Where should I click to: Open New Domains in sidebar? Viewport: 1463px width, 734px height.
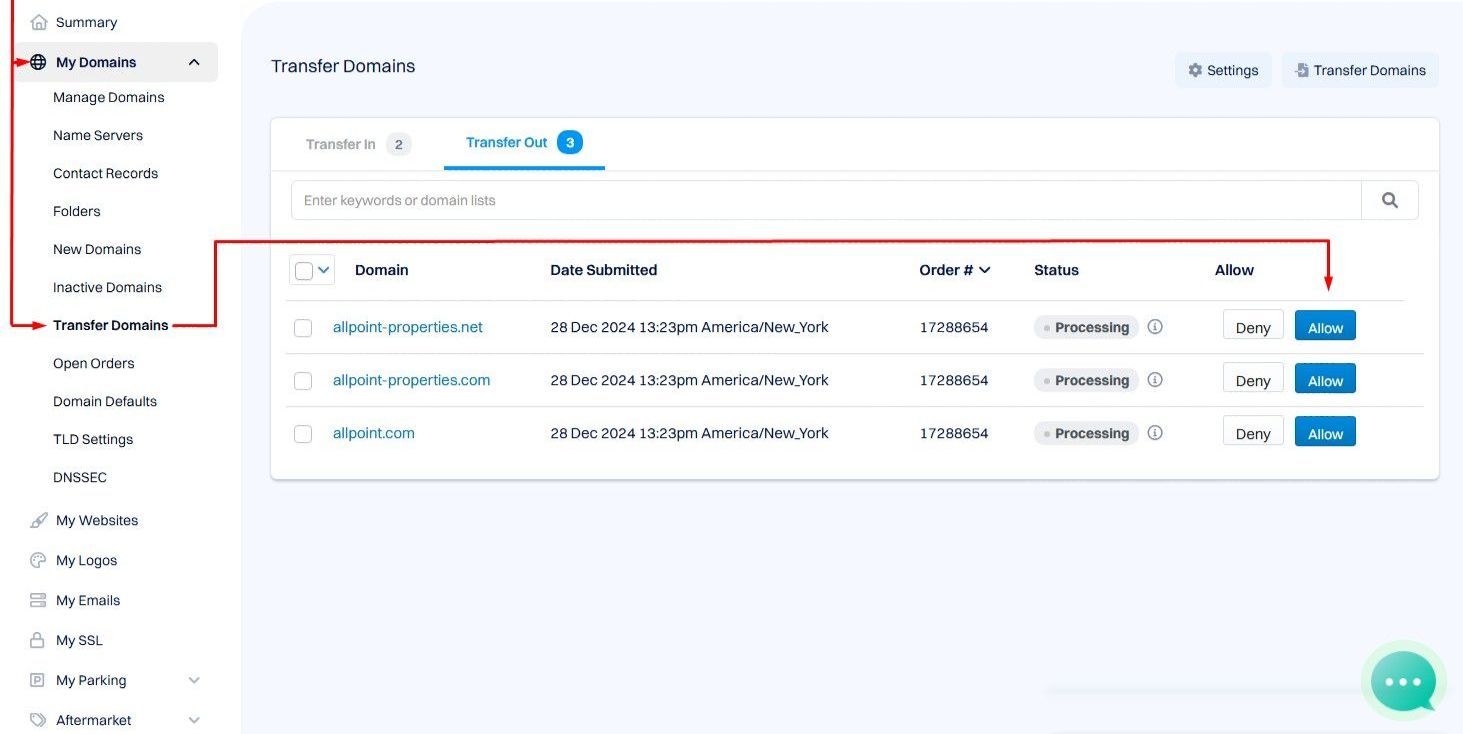click(97, 249)
